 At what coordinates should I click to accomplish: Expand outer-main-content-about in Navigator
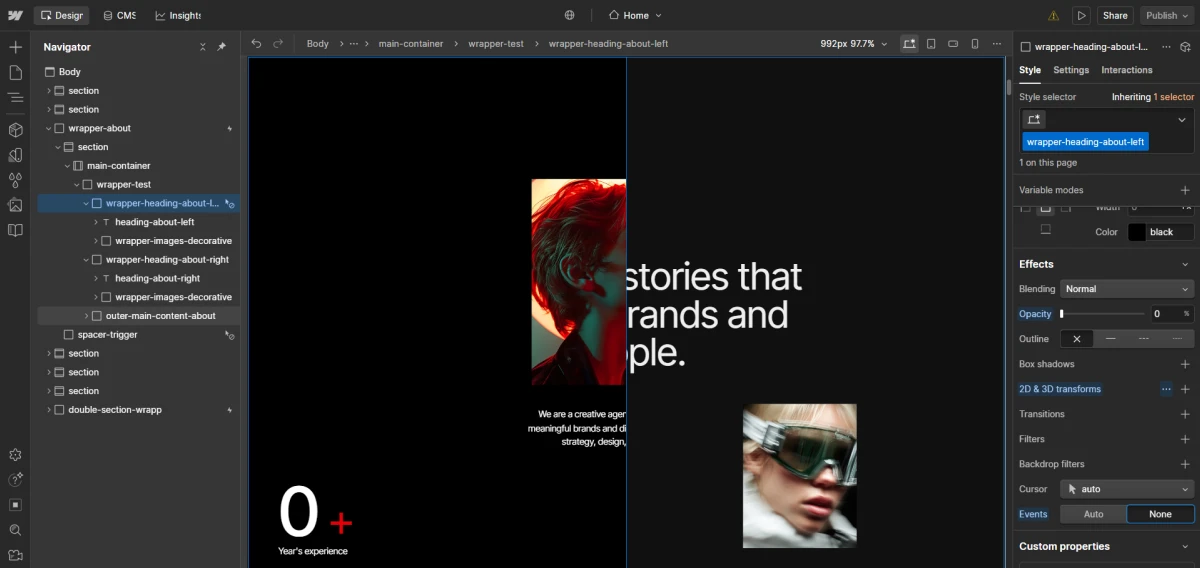click(x=86, y=316)
